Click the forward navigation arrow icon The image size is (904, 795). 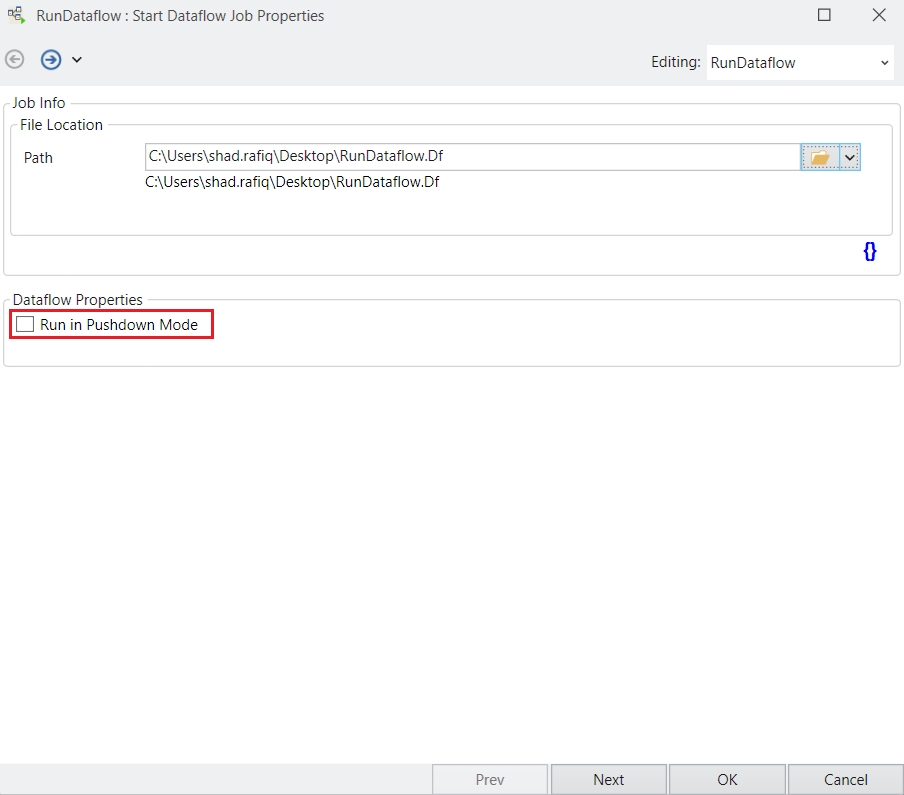click(51, 59)
